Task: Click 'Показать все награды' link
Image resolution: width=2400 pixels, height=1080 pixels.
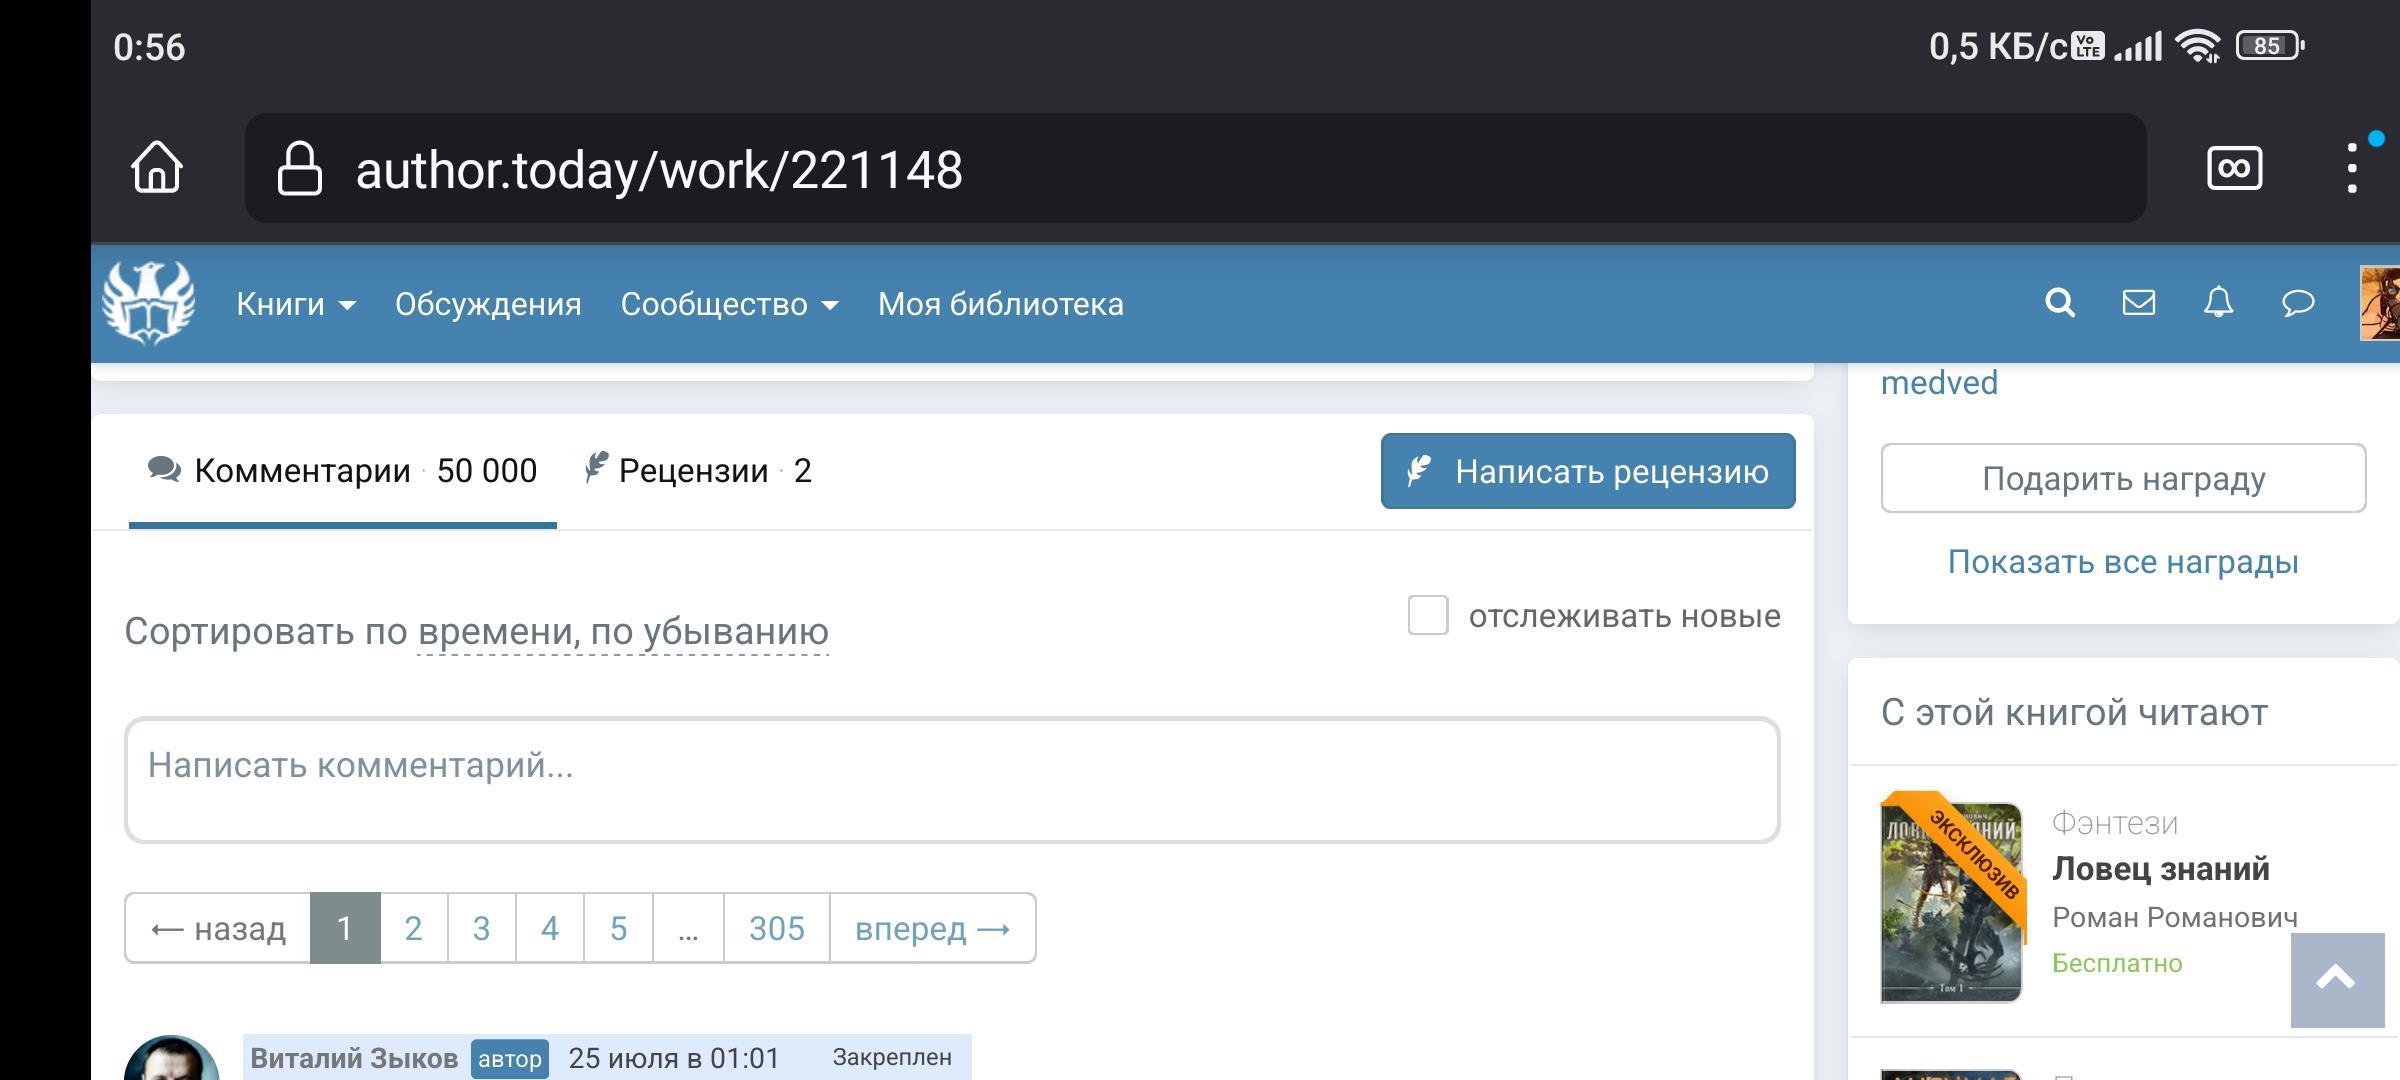Action: [x=2122, y=562]
